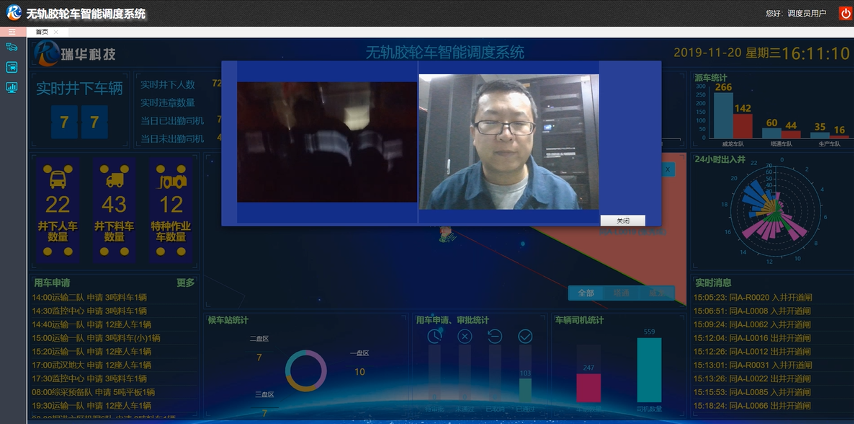Click the circled X rejected icon

465,336
